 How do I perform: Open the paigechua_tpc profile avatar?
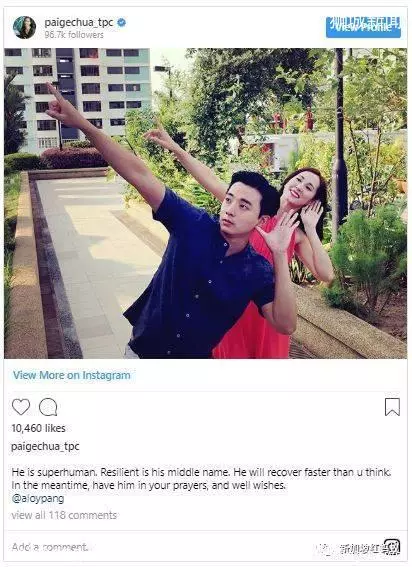(24, 27)
